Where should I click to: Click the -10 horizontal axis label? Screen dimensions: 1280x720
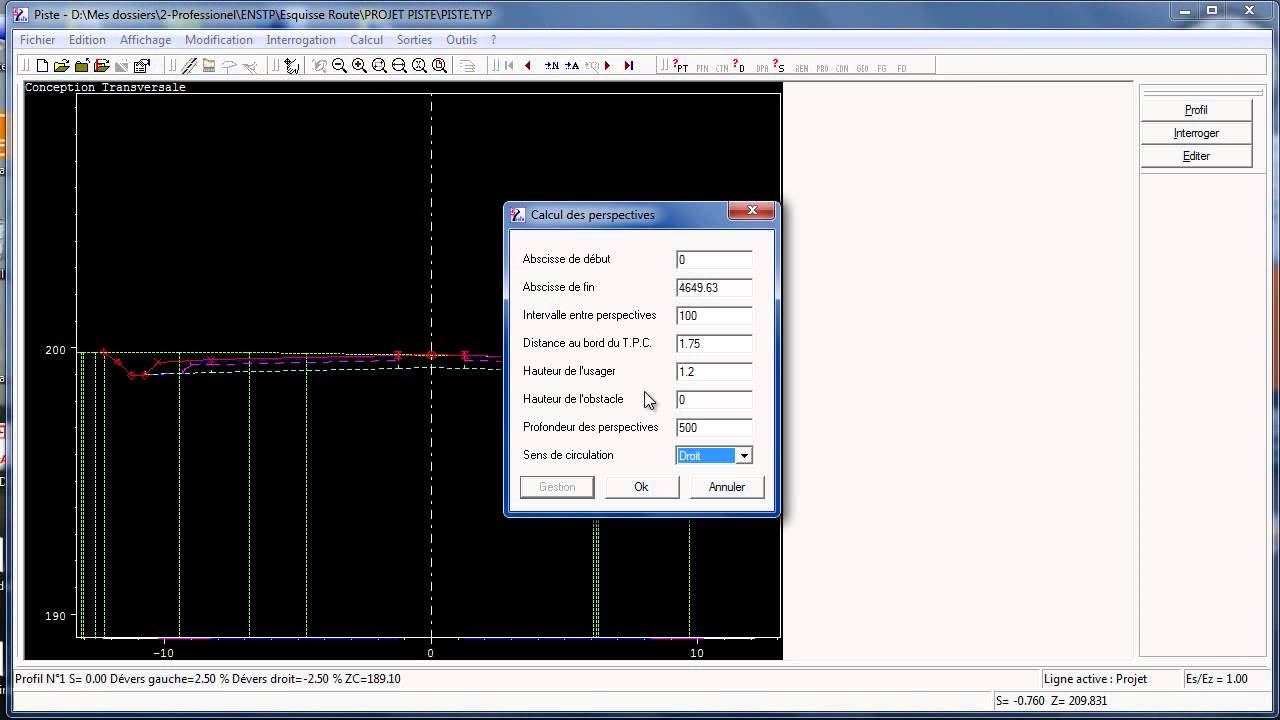point(163,653)
